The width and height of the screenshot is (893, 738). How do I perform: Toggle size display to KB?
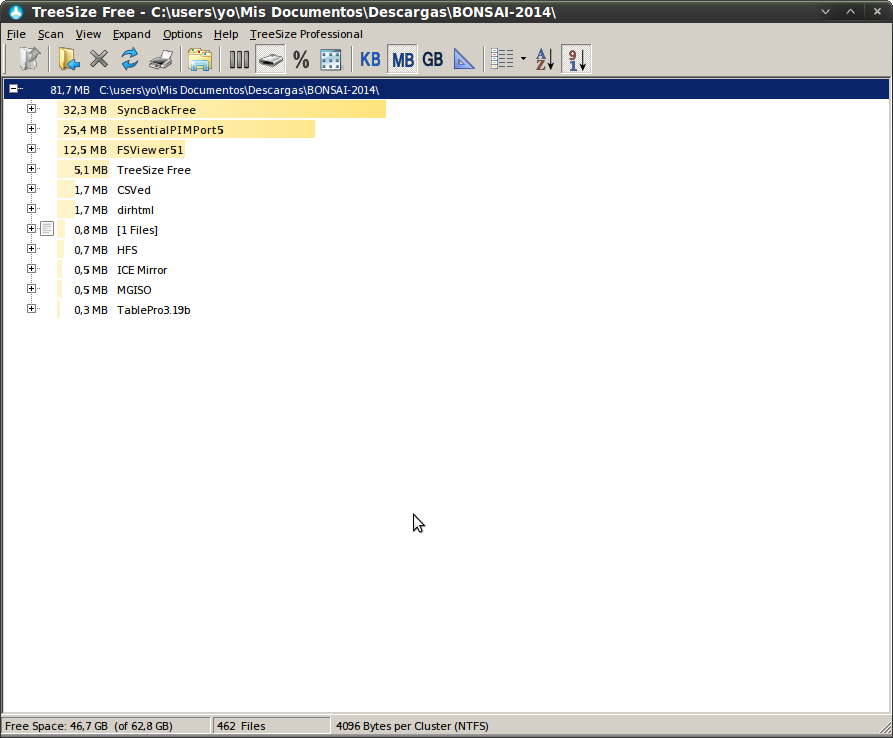[370, 60]
